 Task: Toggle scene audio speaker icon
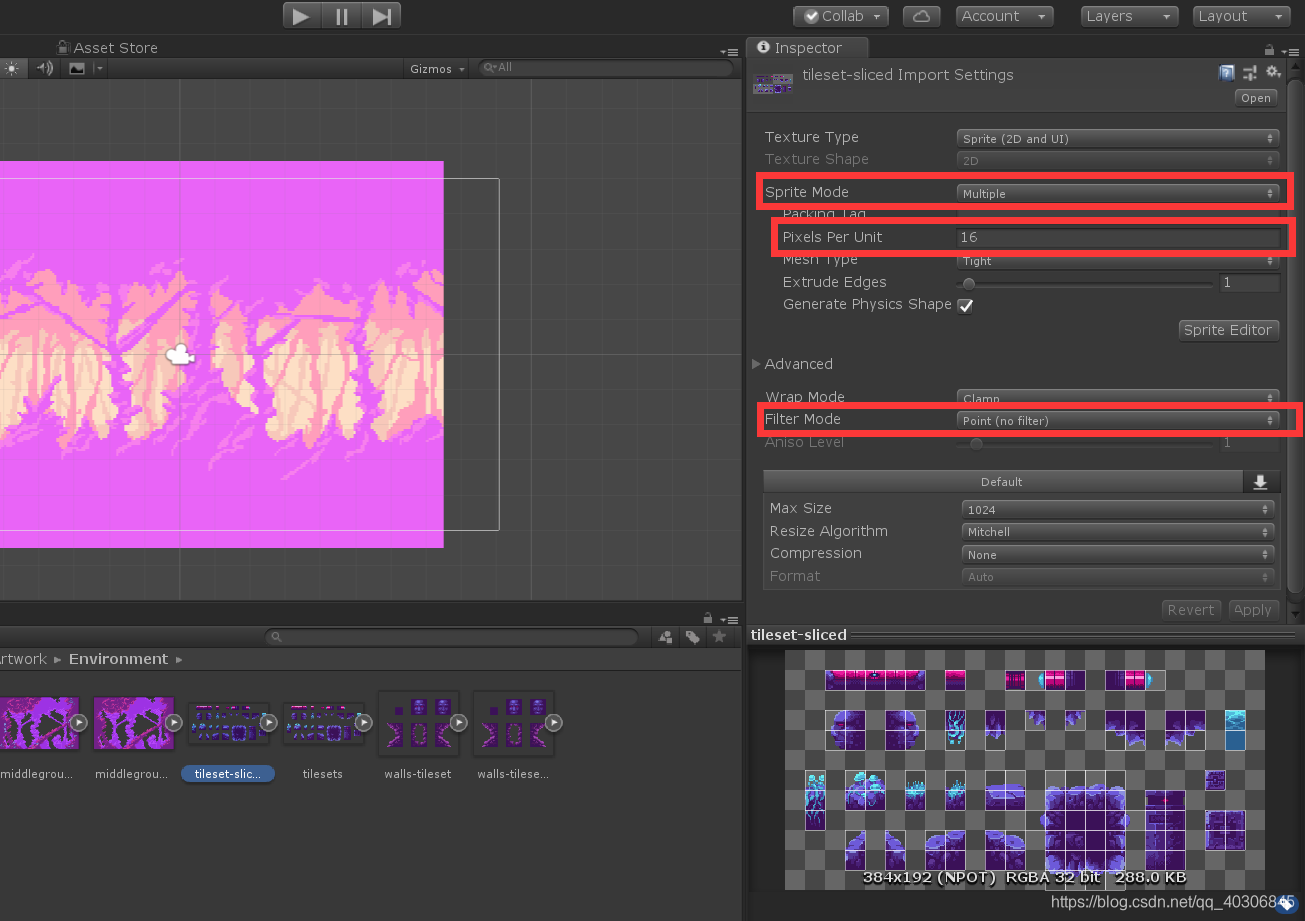(x=44, y=68)
